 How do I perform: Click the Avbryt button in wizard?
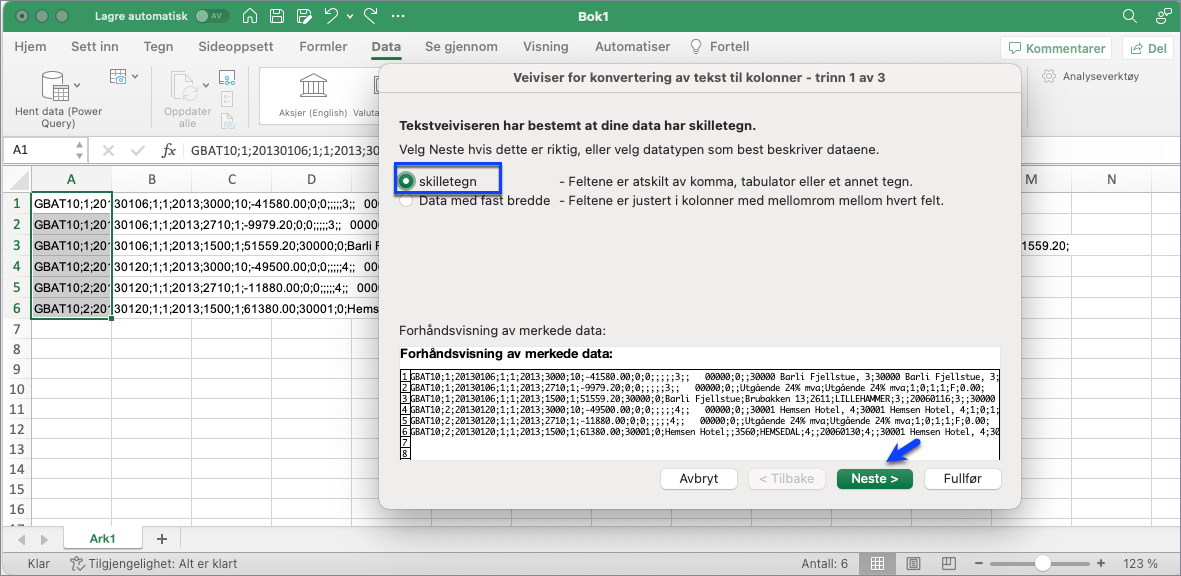[698, 479]
